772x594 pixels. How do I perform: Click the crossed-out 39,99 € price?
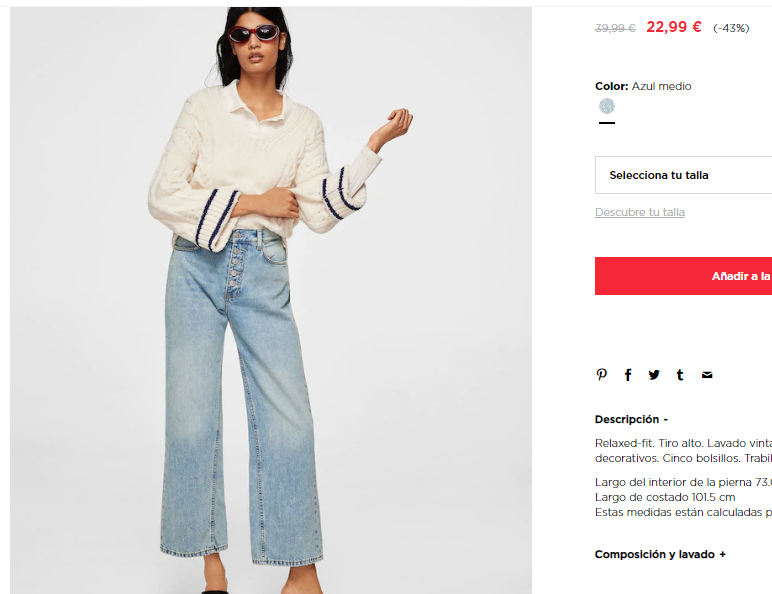pyautogui.click(x=615, y=28)
